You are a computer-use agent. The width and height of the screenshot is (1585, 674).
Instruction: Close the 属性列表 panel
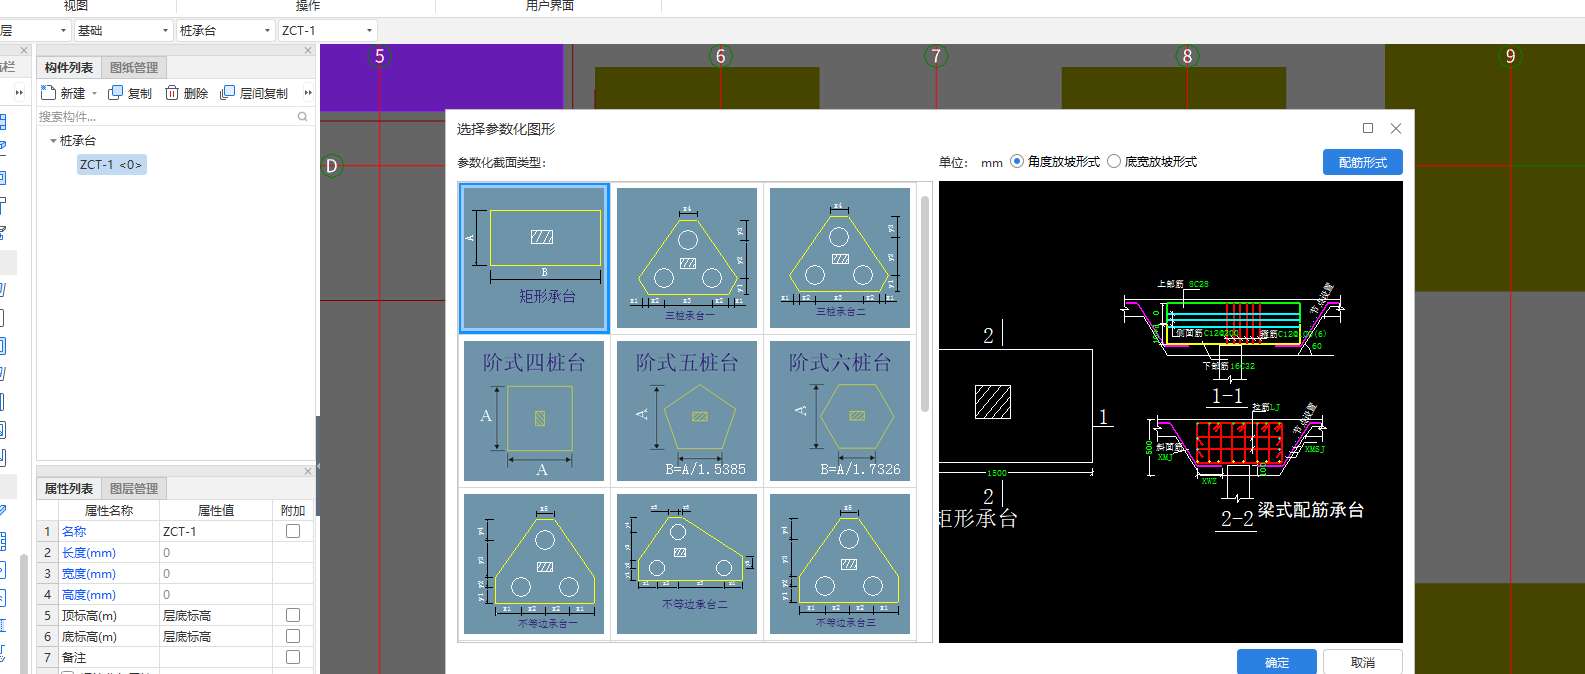click(308, 471)
